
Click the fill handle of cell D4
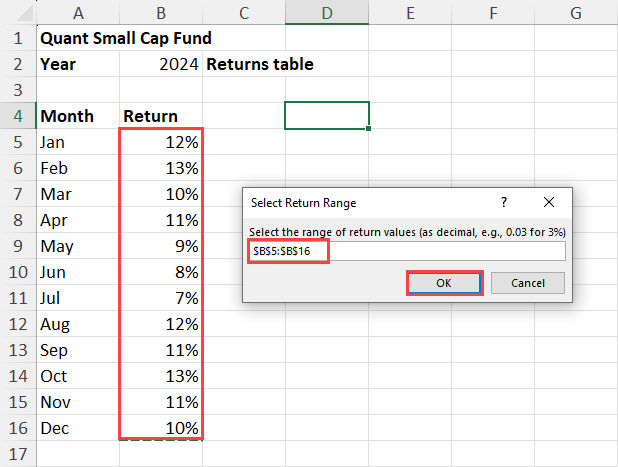[x=368, y=128]
